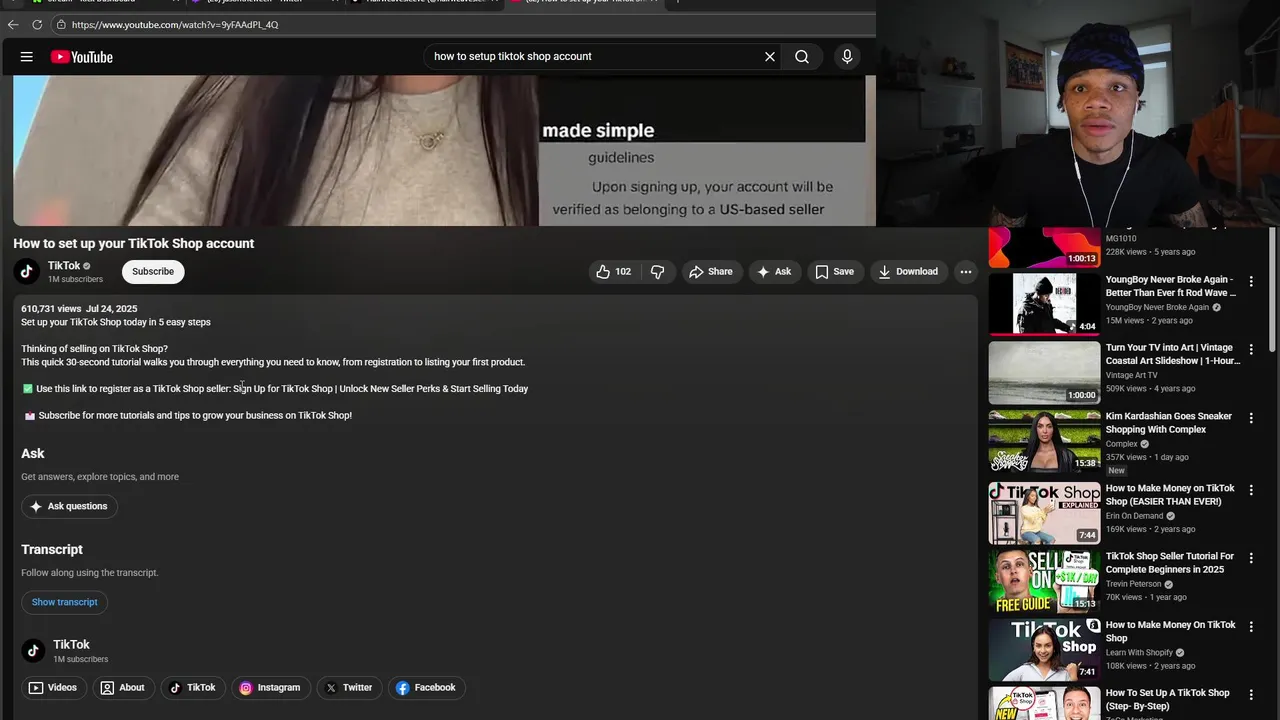The width and height of the screenshot is (1280, 720).
Task: Open the three-dot more actions menu
Action: (x=966, y=271)
